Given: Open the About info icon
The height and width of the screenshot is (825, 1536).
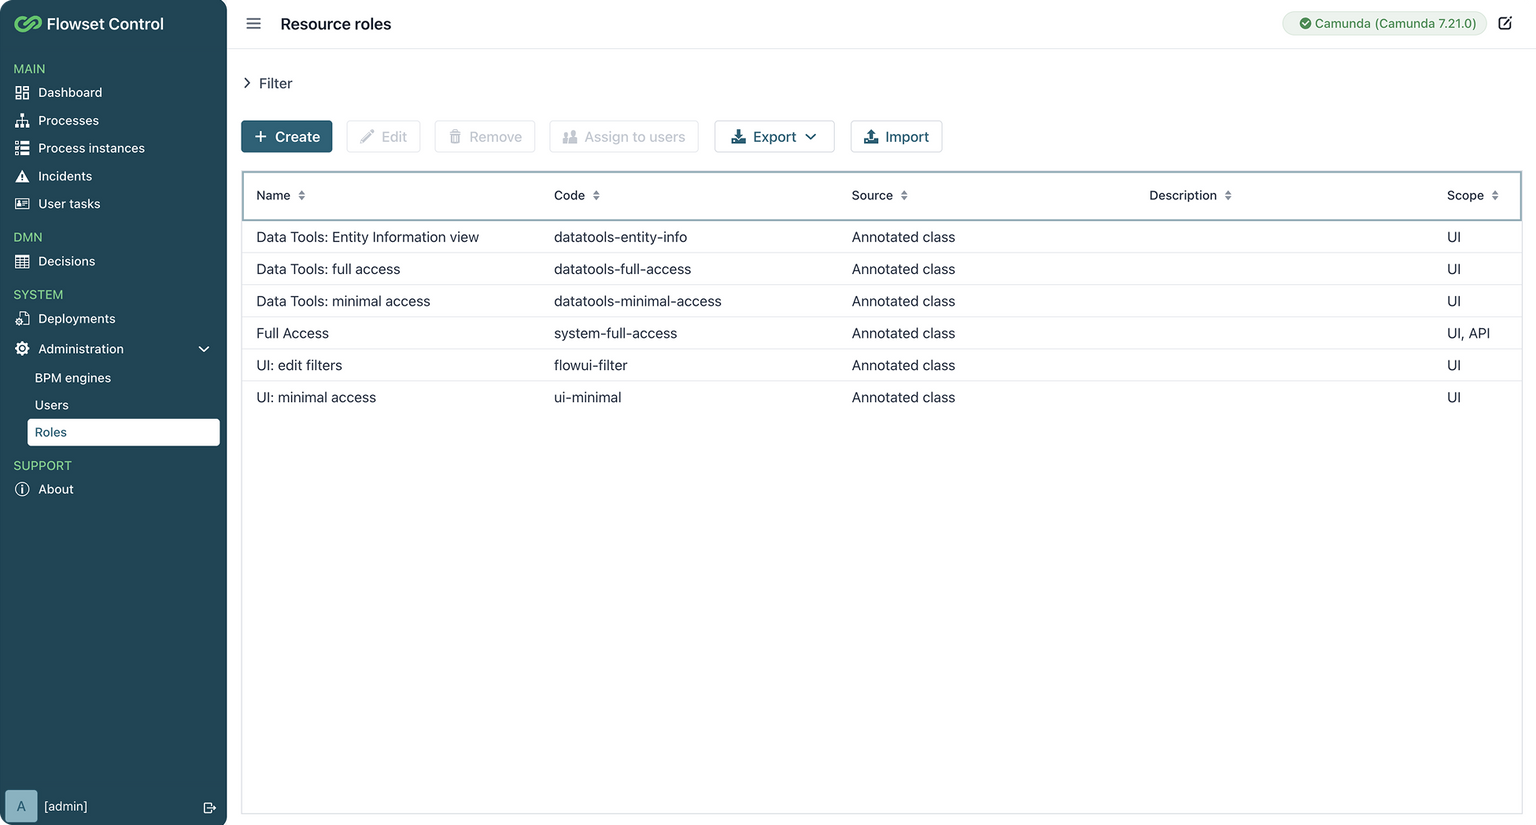Looking at the screenshot, I should coord(21,489).
